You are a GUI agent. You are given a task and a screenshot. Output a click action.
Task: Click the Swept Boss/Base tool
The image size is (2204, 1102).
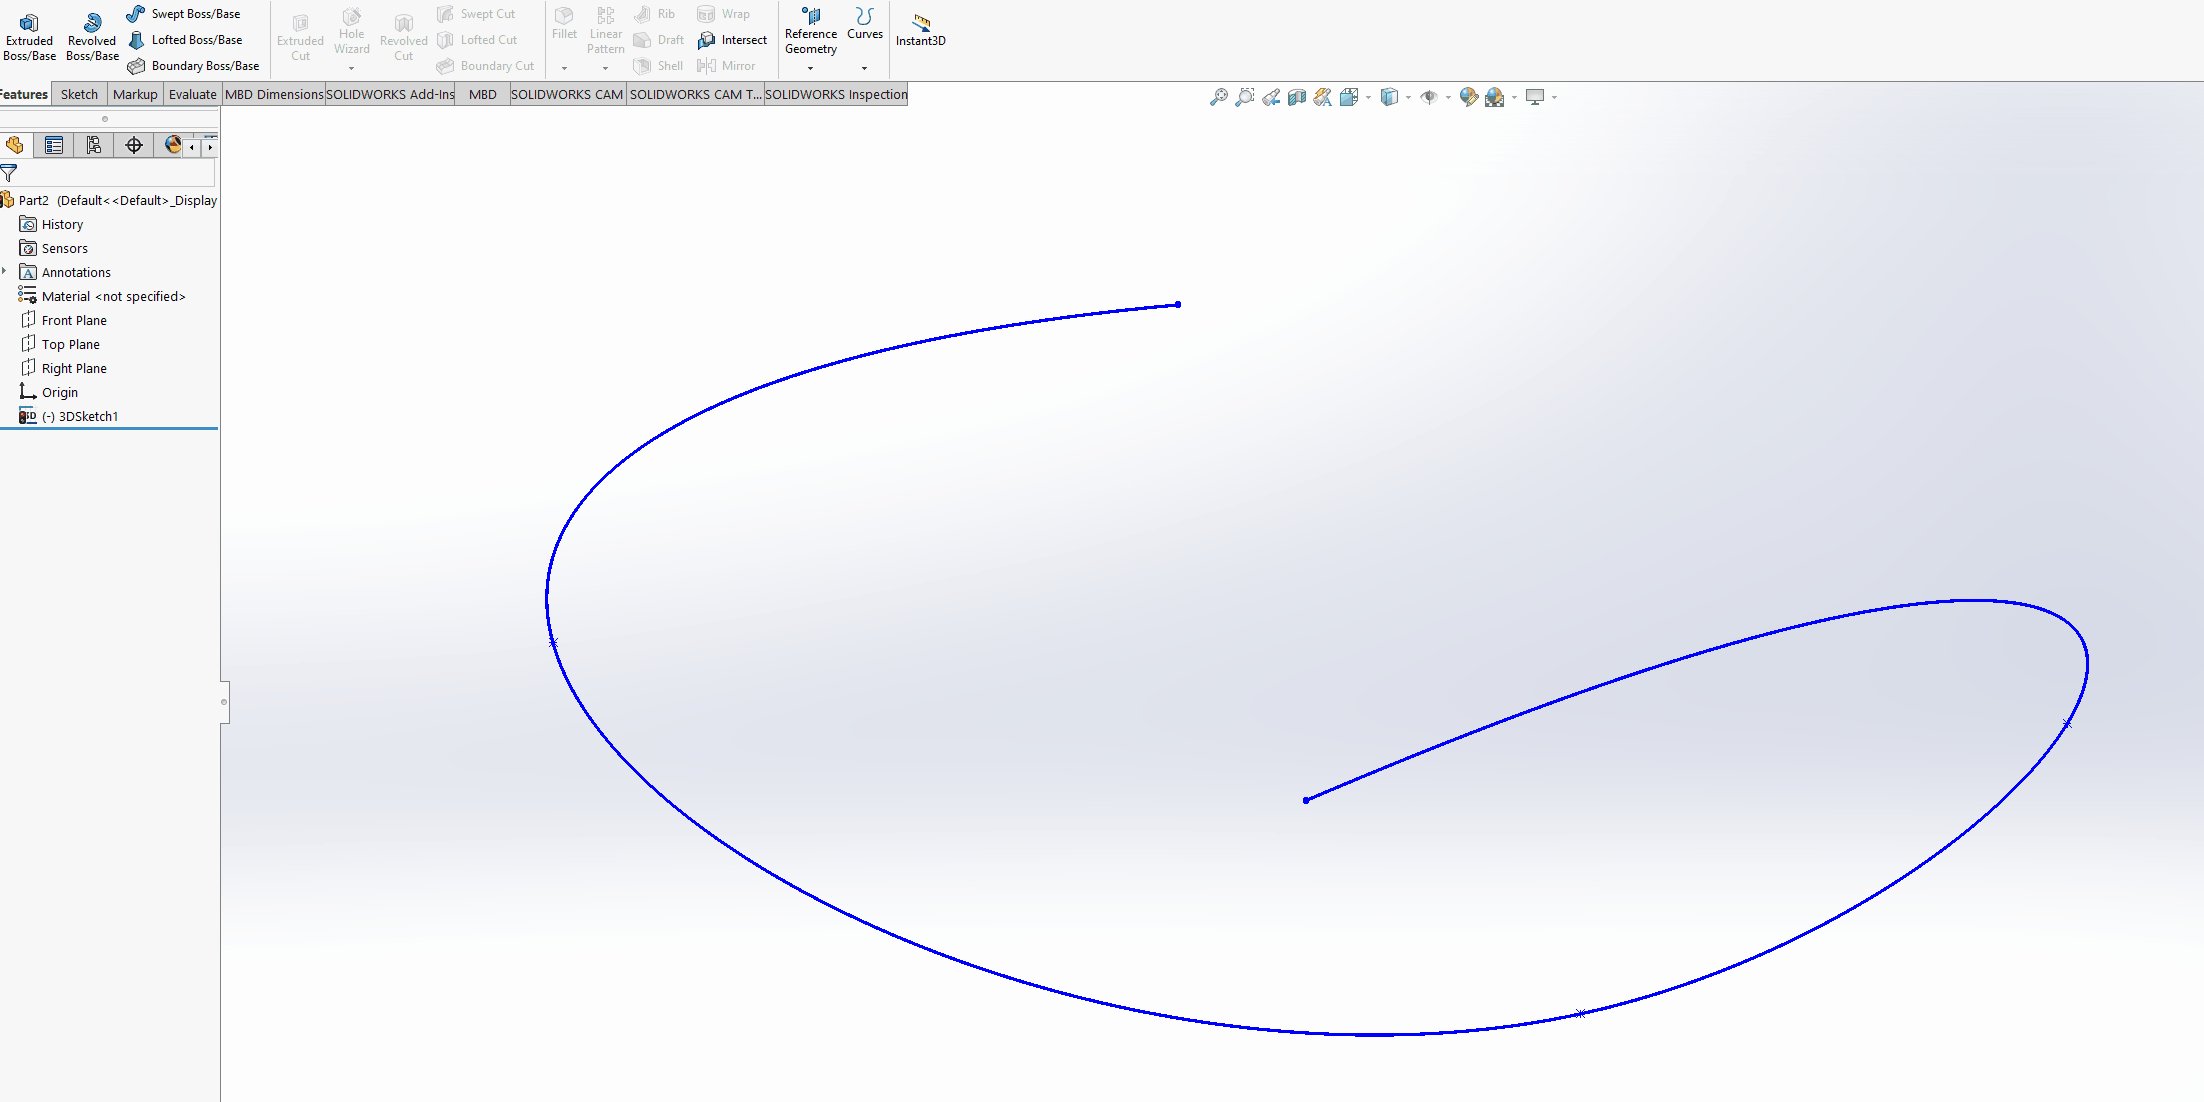[185, 14]
